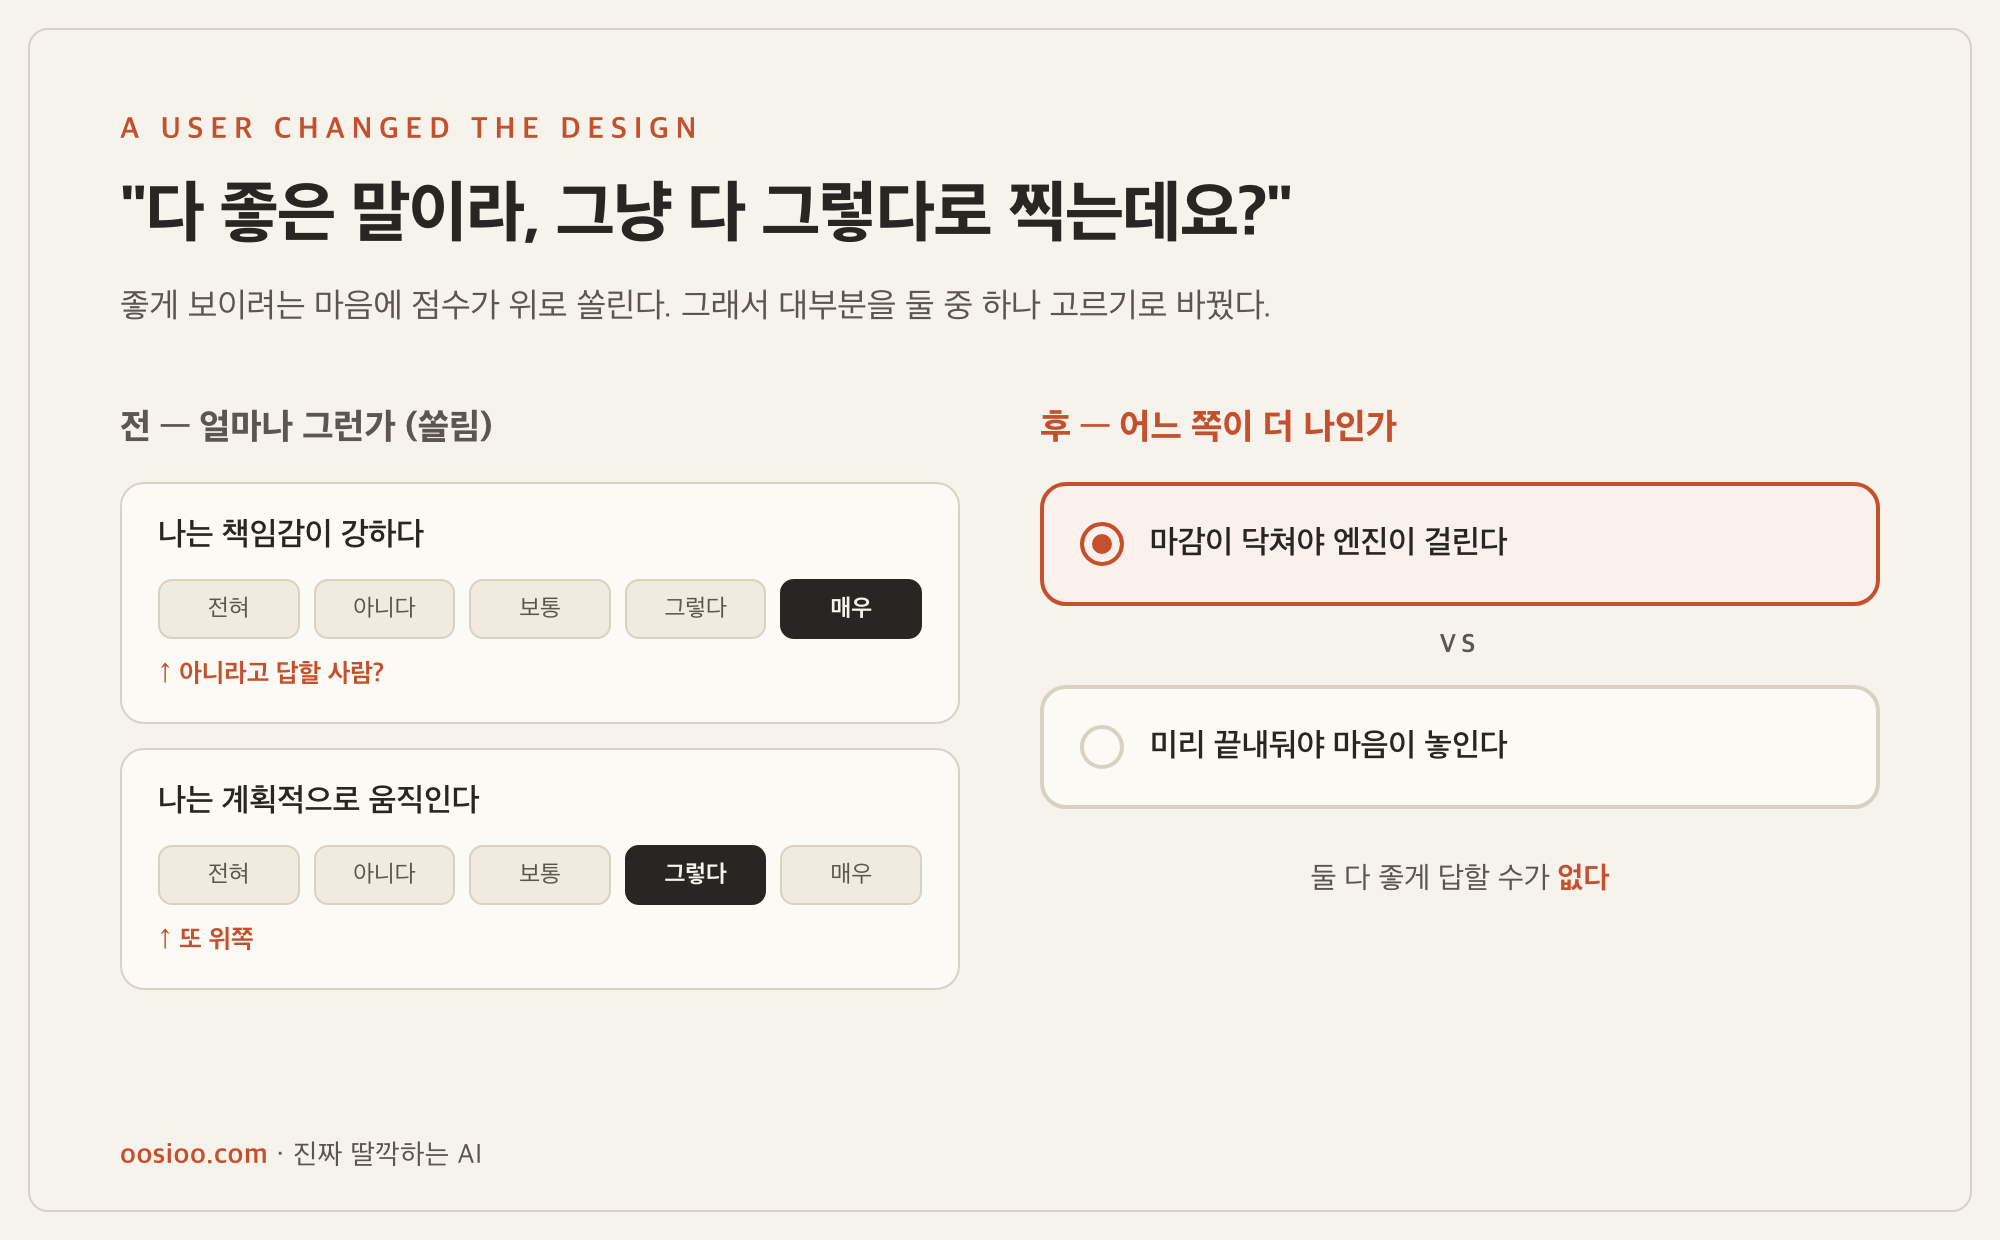
Task: Open the oosioo.com link
Action: coord(194,1154)
